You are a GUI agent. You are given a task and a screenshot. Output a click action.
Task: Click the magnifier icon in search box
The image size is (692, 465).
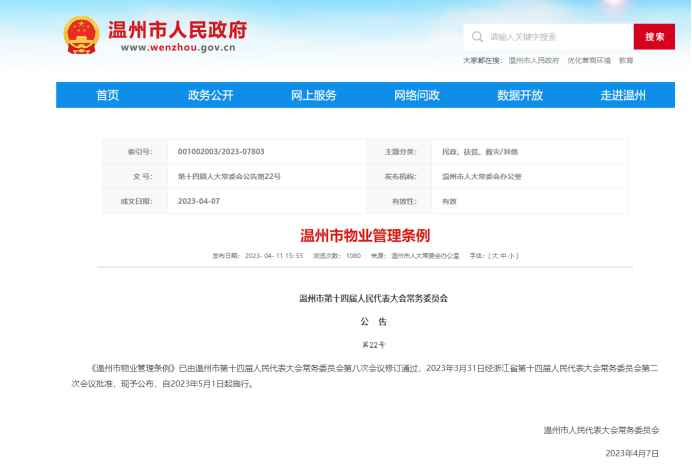(x=476, y=37)
